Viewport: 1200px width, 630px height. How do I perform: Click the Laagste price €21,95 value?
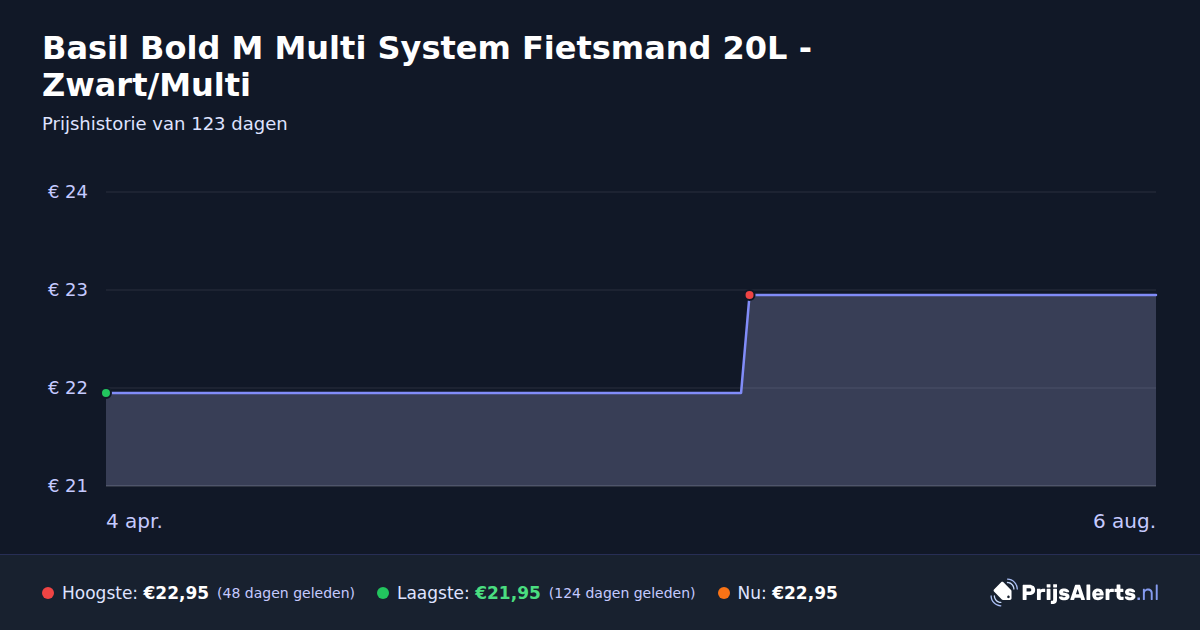[507, 593]
